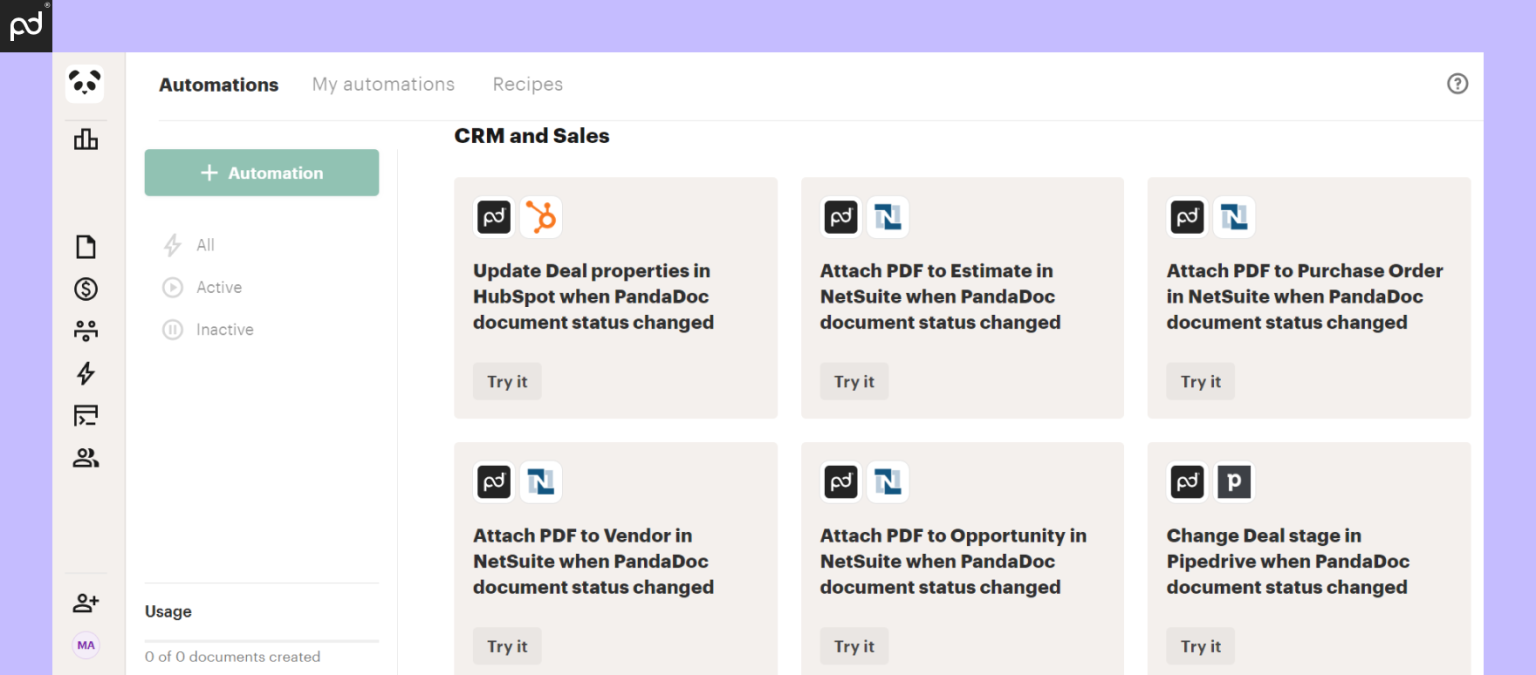This screenshot has height=675, width=1536.
Task: Open Automations via the lightning bolt icon
Action: pyautogui.click(x=85, y=373)
